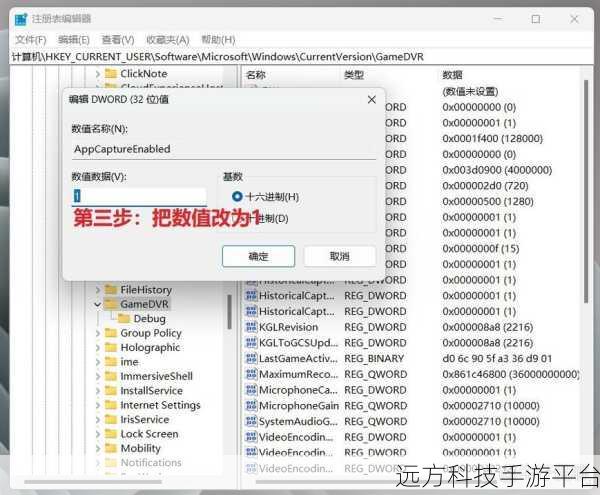Click the values list vertical scrollbar thumb
600x495 pixels.
(x=586, y=191)
